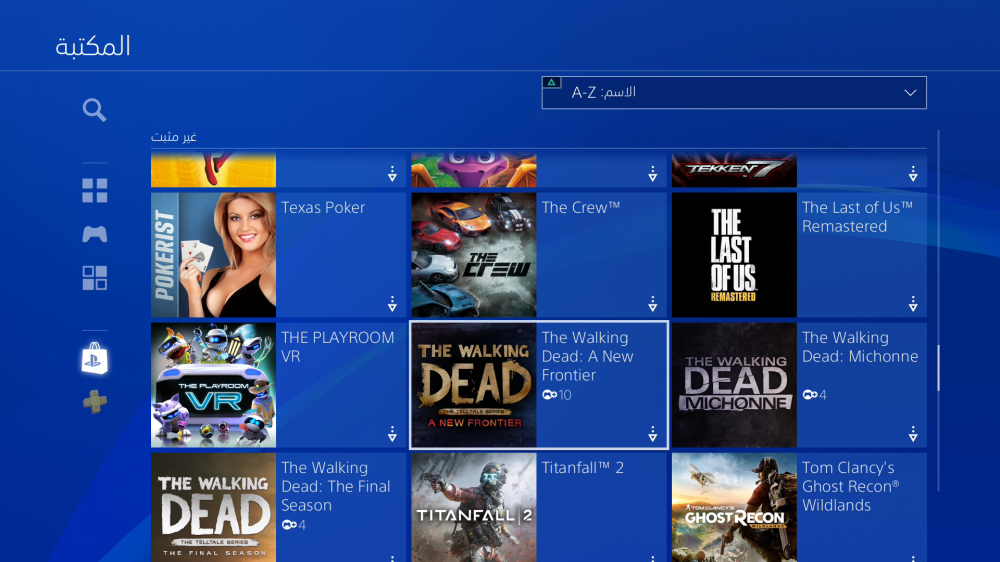Click the add-on count 4 icon on Michonne
Image resolution: width=1000 pixels, height=562 pixels.
814,395
